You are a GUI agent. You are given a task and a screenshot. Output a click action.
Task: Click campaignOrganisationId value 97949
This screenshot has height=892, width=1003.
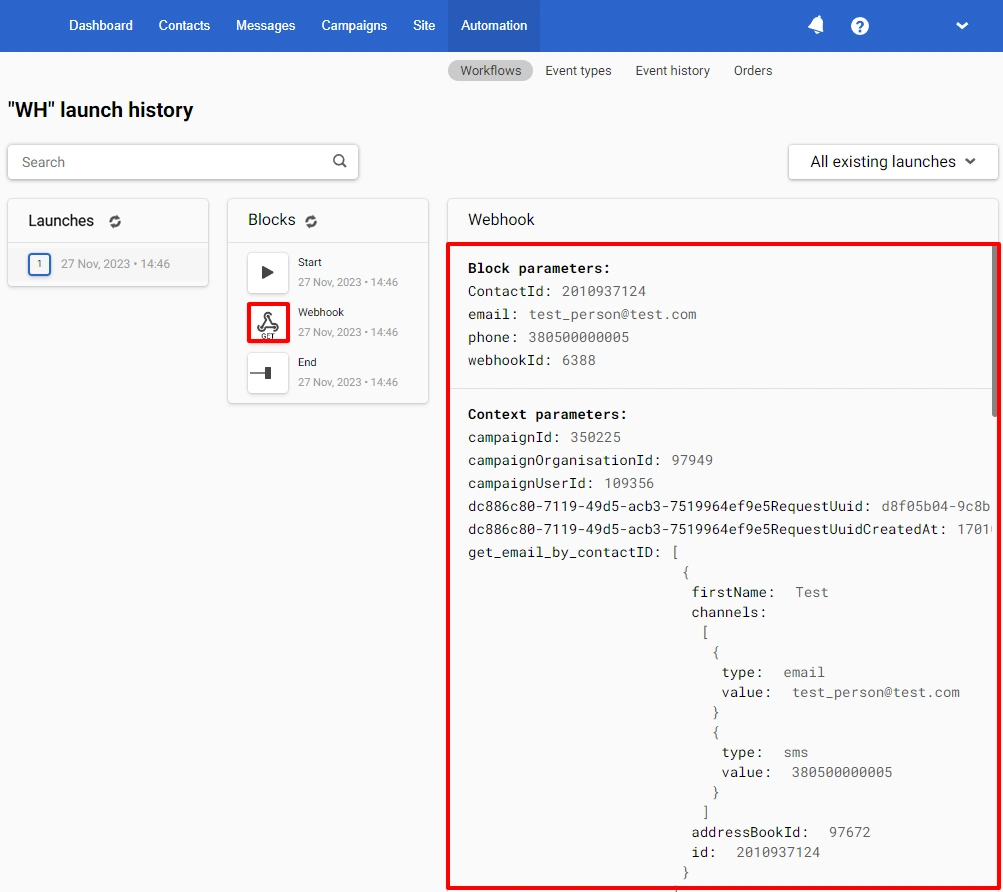(692, 460)
